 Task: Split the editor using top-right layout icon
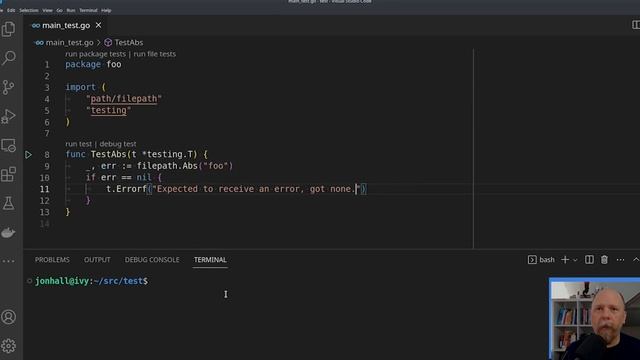pyautogui.click(x=636, y=25)
